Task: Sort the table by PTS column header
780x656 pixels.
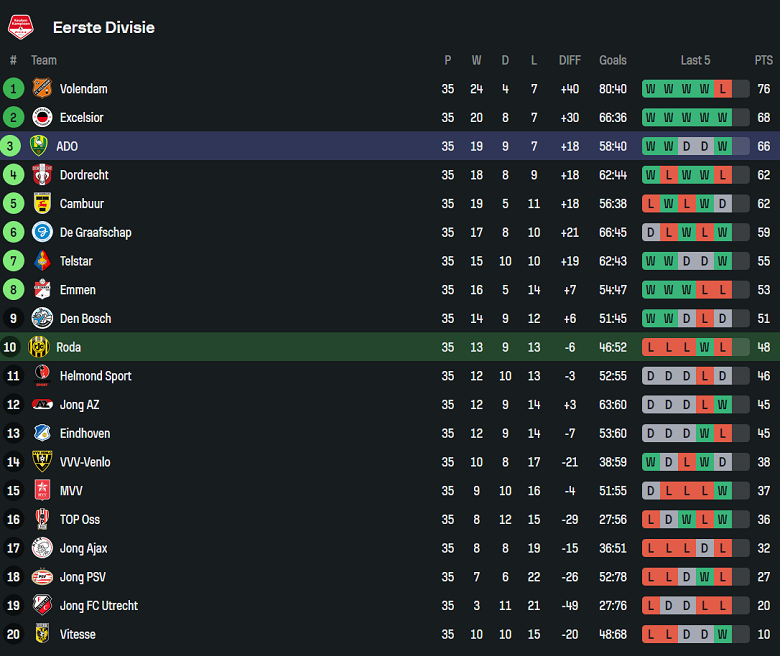Action: click(x=764, y=60)
